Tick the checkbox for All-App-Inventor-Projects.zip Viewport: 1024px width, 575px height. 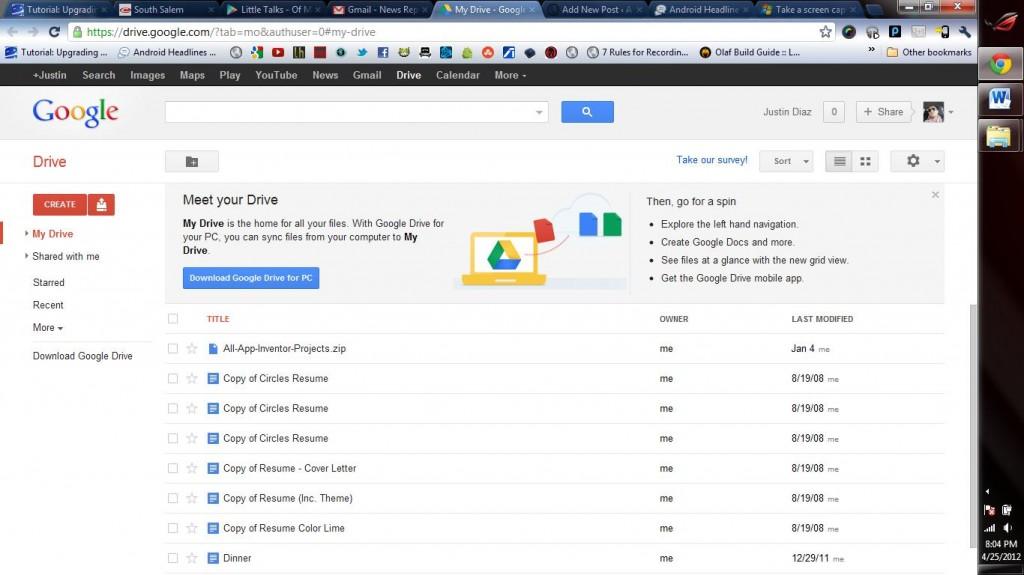coord(173,349)
